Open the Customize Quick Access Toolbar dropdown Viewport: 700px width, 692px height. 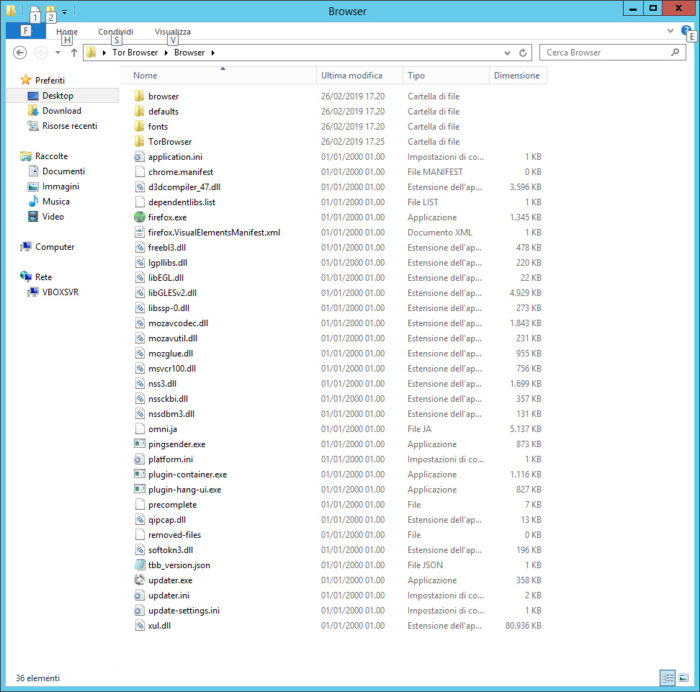[64, 12]
